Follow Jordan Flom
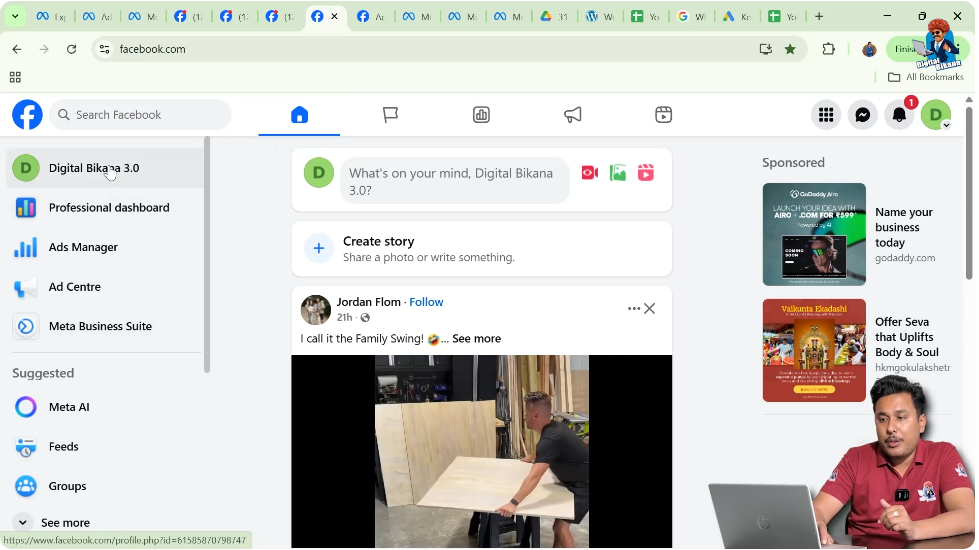This screenshot has width=979, height=550. click(426, 302)
